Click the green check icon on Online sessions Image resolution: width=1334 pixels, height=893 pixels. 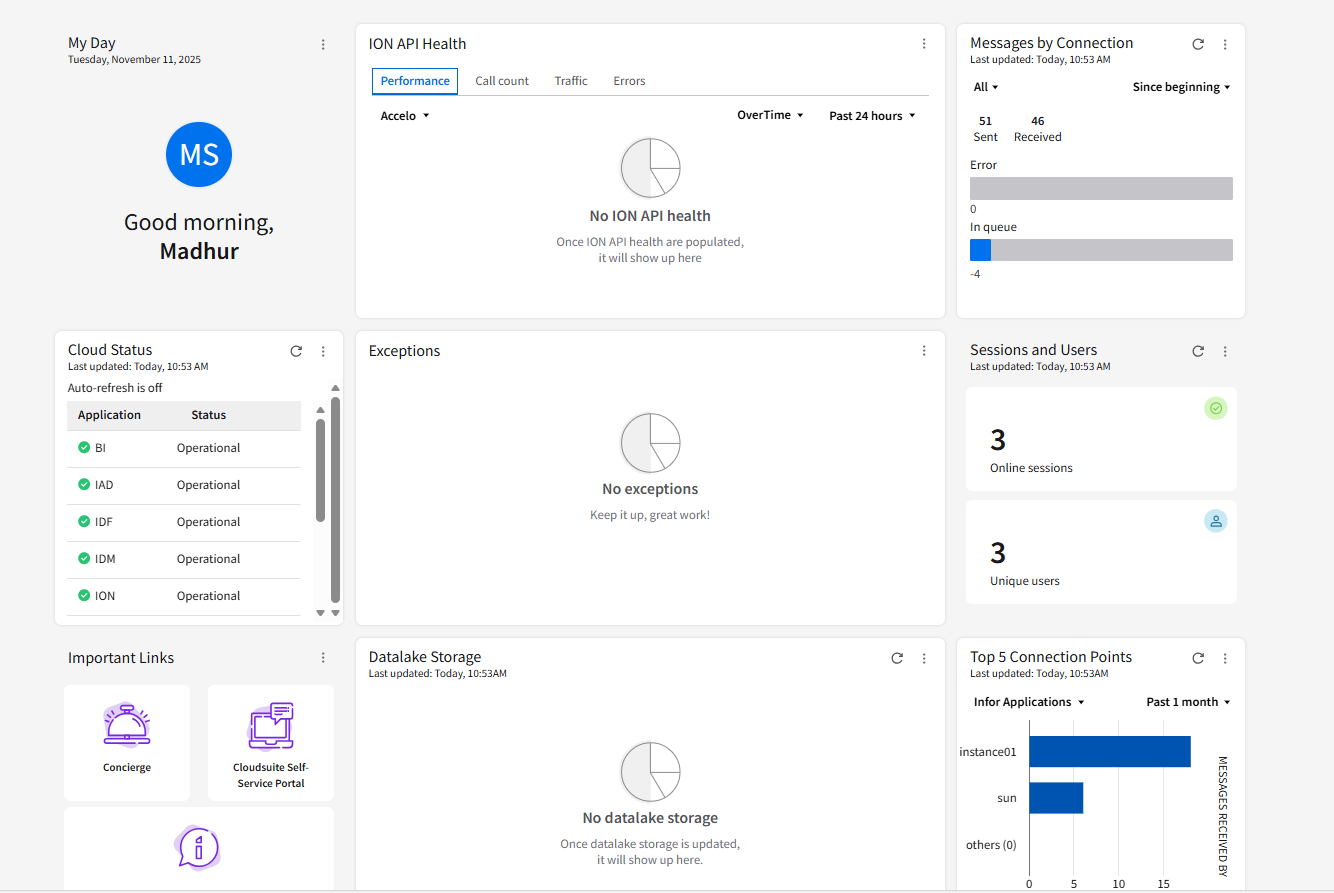pyautogui.click(x=1216, y=408)
